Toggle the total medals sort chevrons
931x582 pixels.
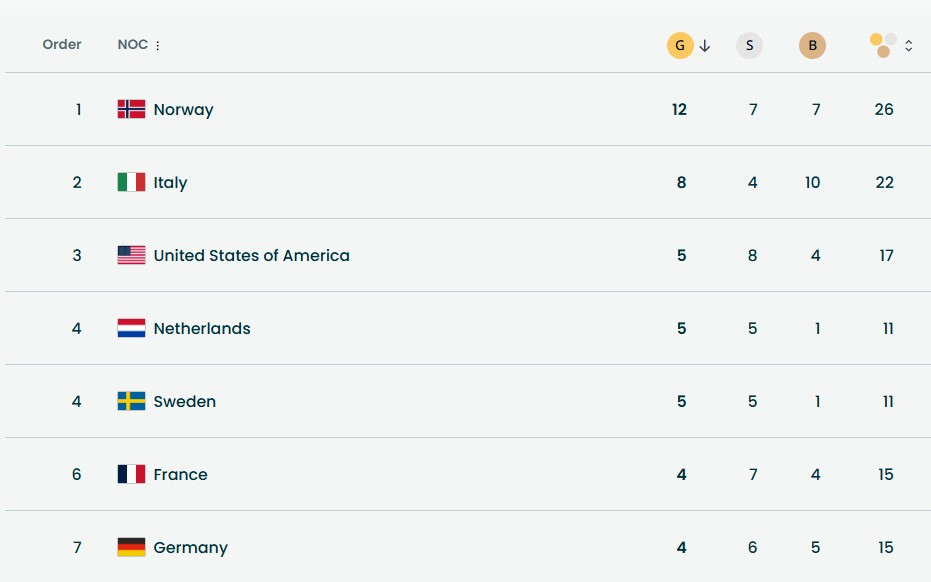point(908,46)
